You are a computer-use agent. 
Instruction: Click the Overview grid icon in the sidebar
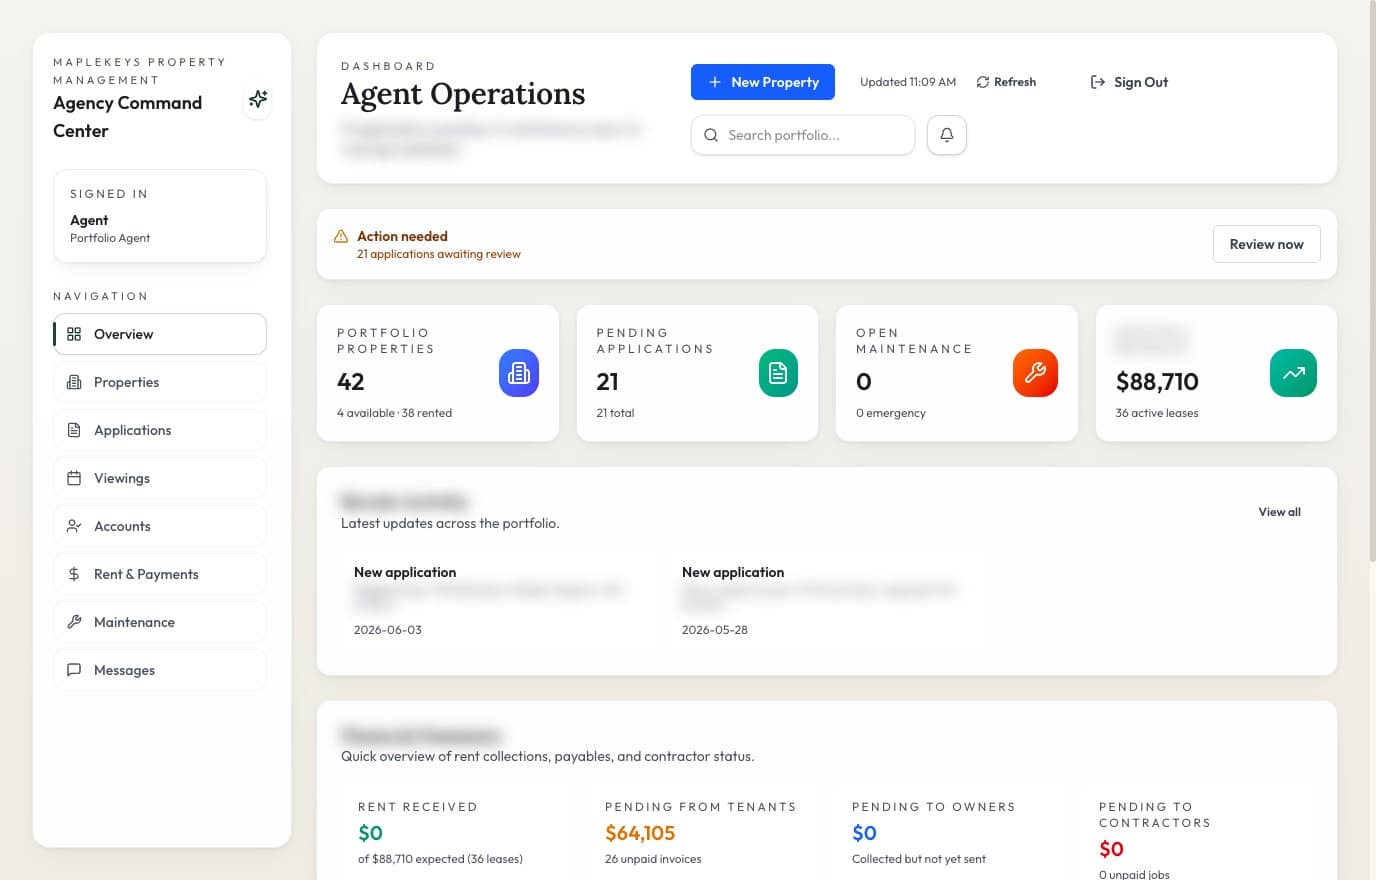coord(74,334)
